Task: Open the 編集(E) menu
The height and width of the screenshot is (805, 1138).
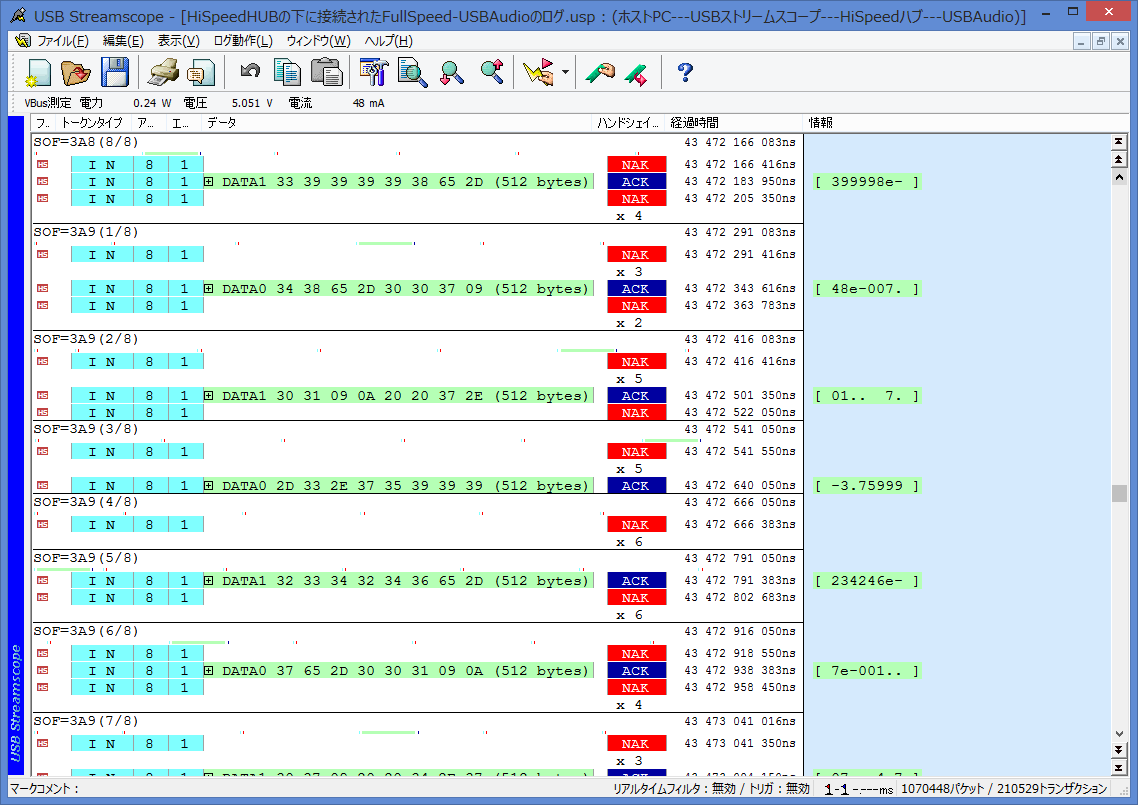Action: pos(123,41)
